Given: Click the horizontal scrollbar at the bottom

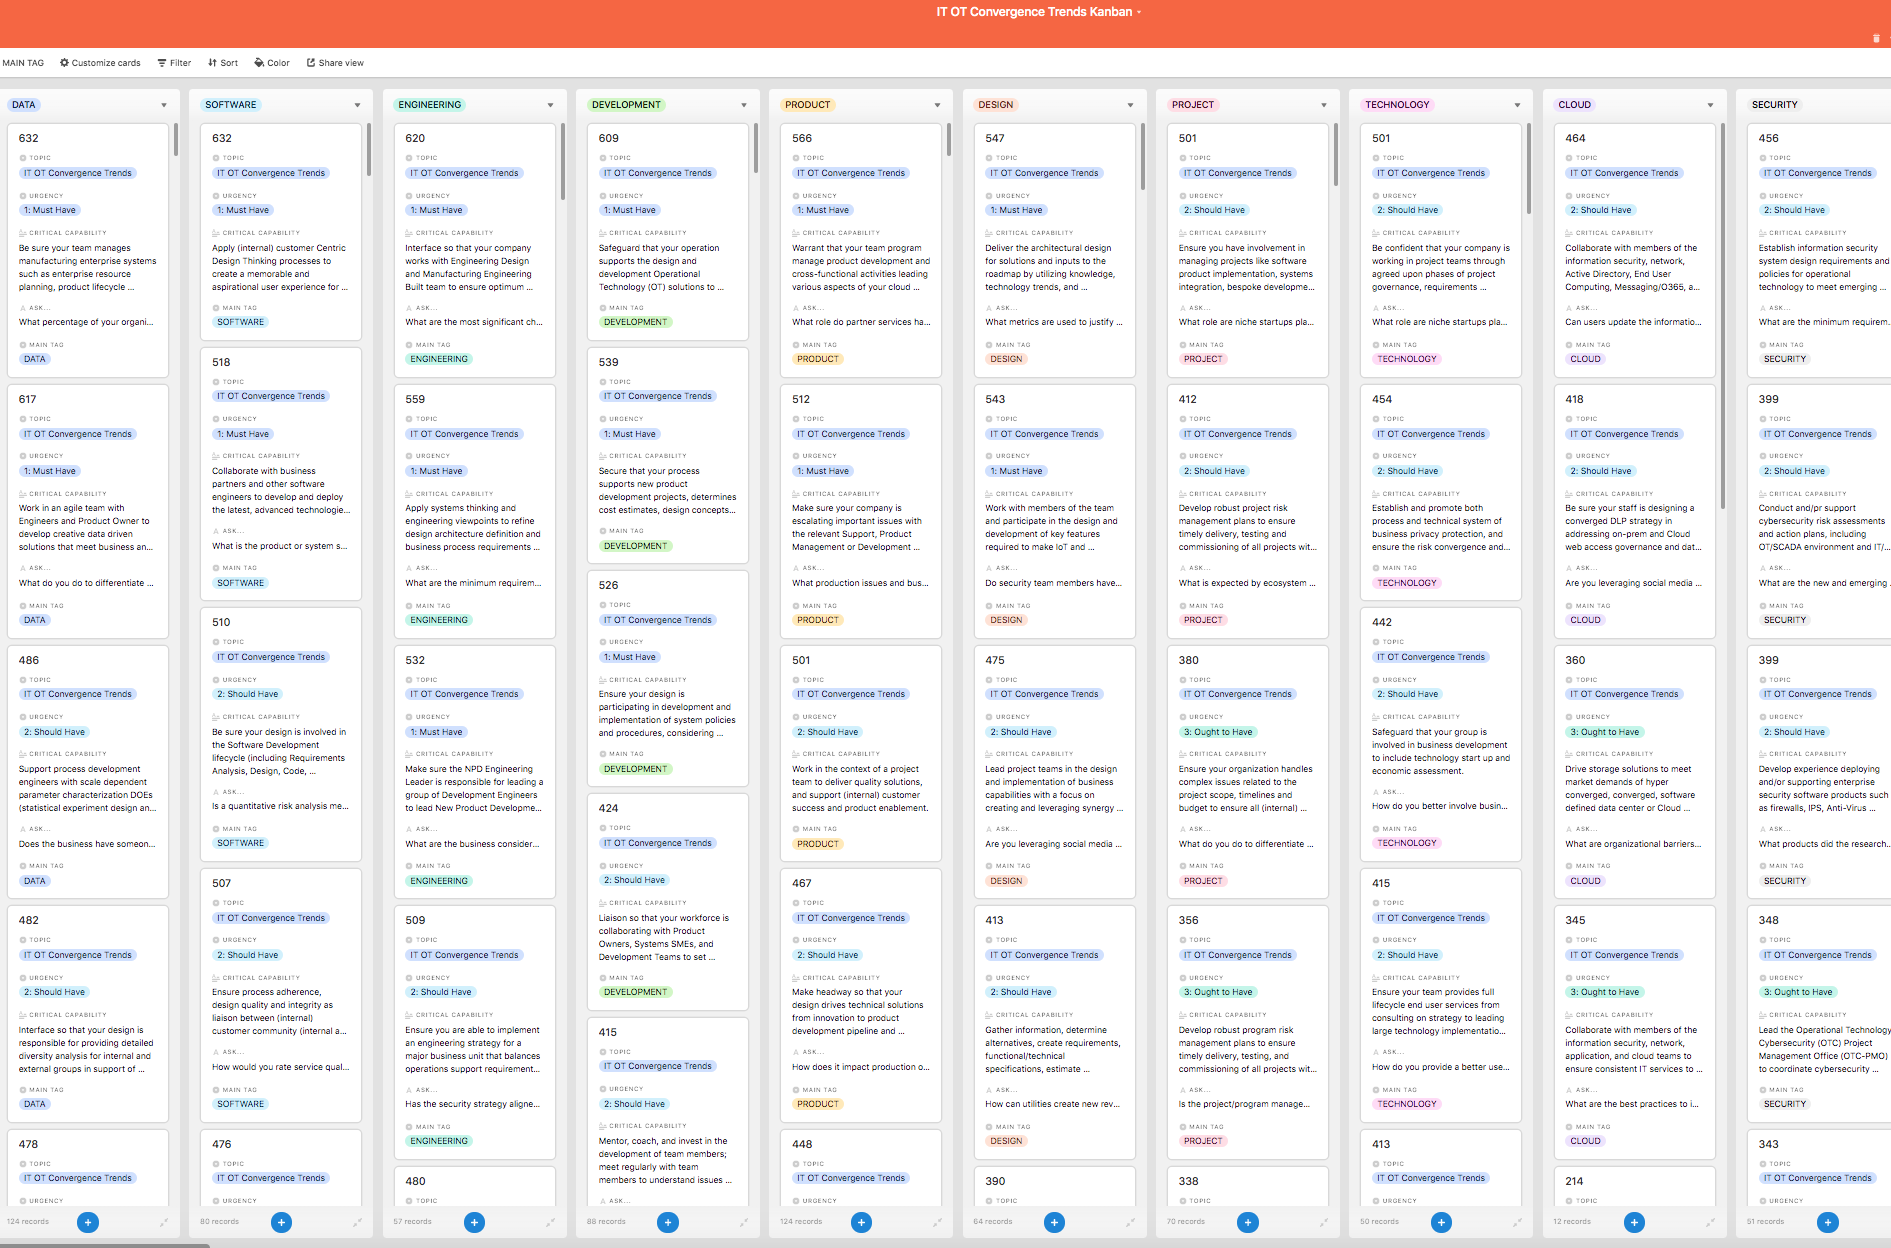Looking at the screenshot, I should [105, 1245].
